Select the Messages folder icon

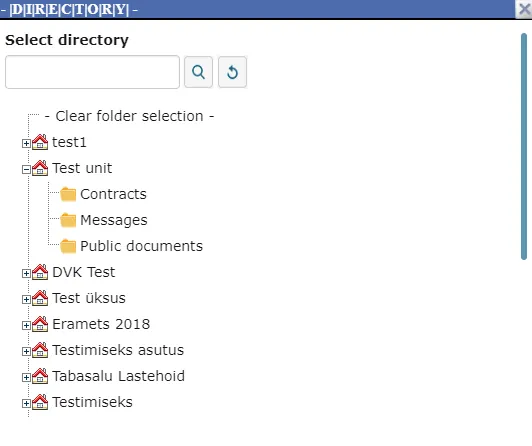[x=68, y=220]
